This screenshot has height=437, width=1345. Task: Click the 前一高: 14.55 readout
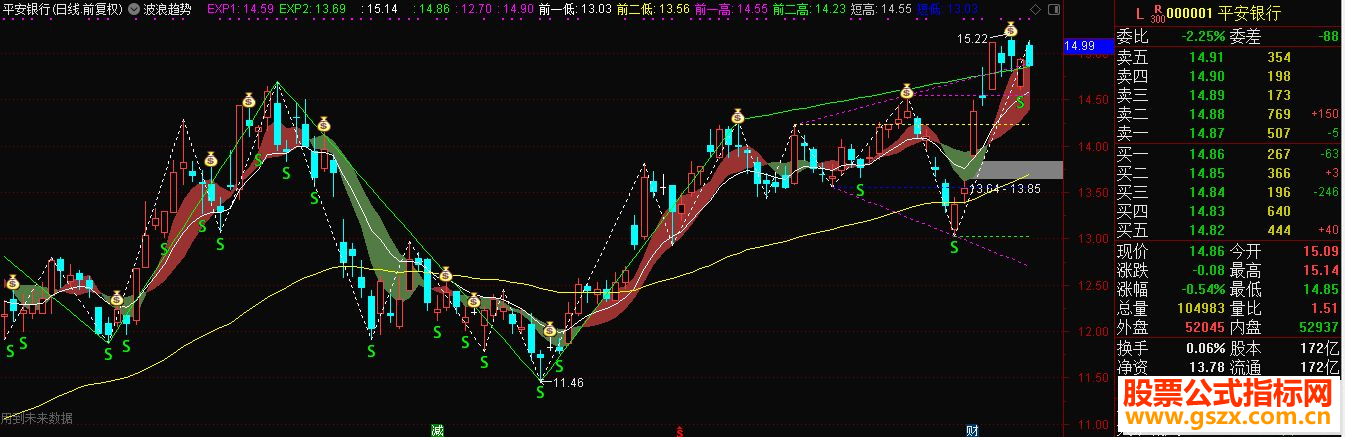click(731, 8)
